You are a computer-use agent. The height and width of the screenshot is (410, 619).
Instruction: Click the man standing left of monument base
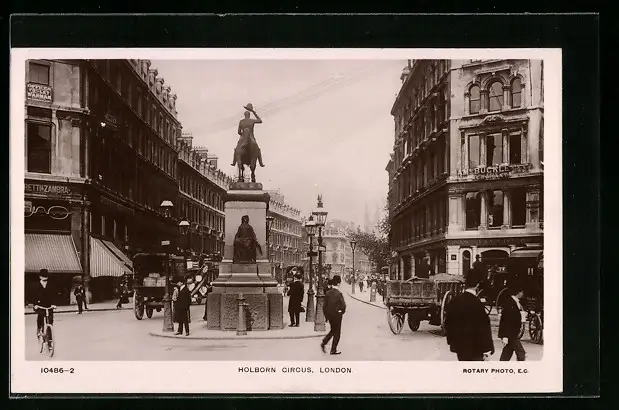182,308
